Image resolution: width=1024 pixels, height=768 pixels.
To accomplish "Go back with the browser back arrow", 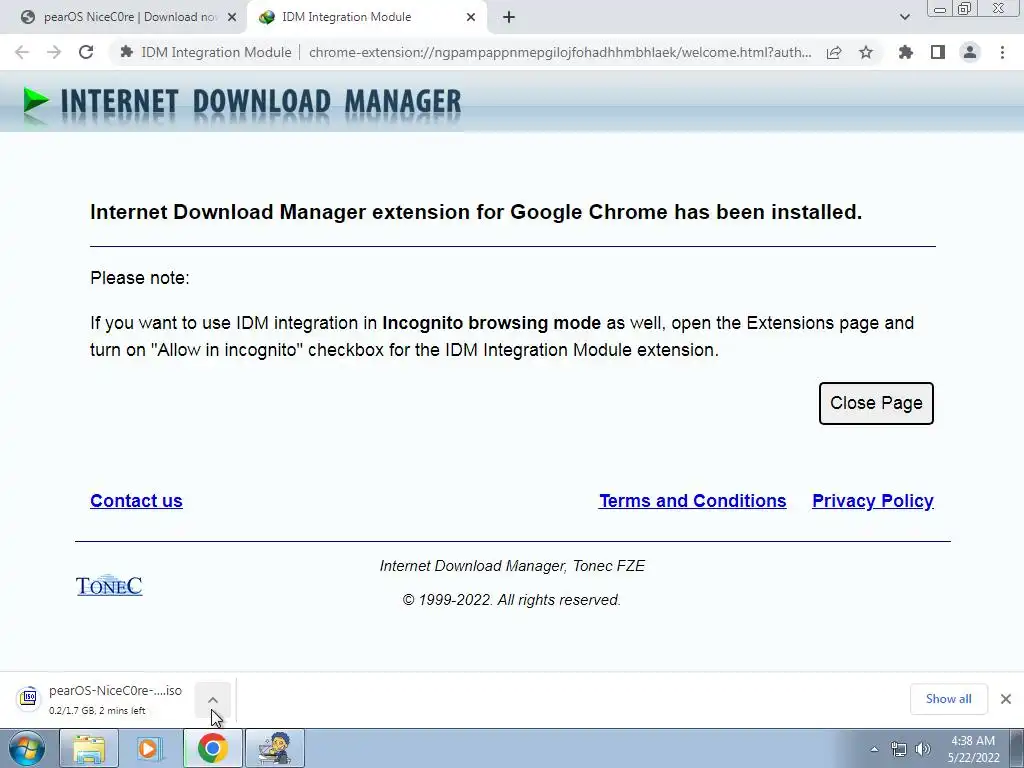I will coord(22,52).
